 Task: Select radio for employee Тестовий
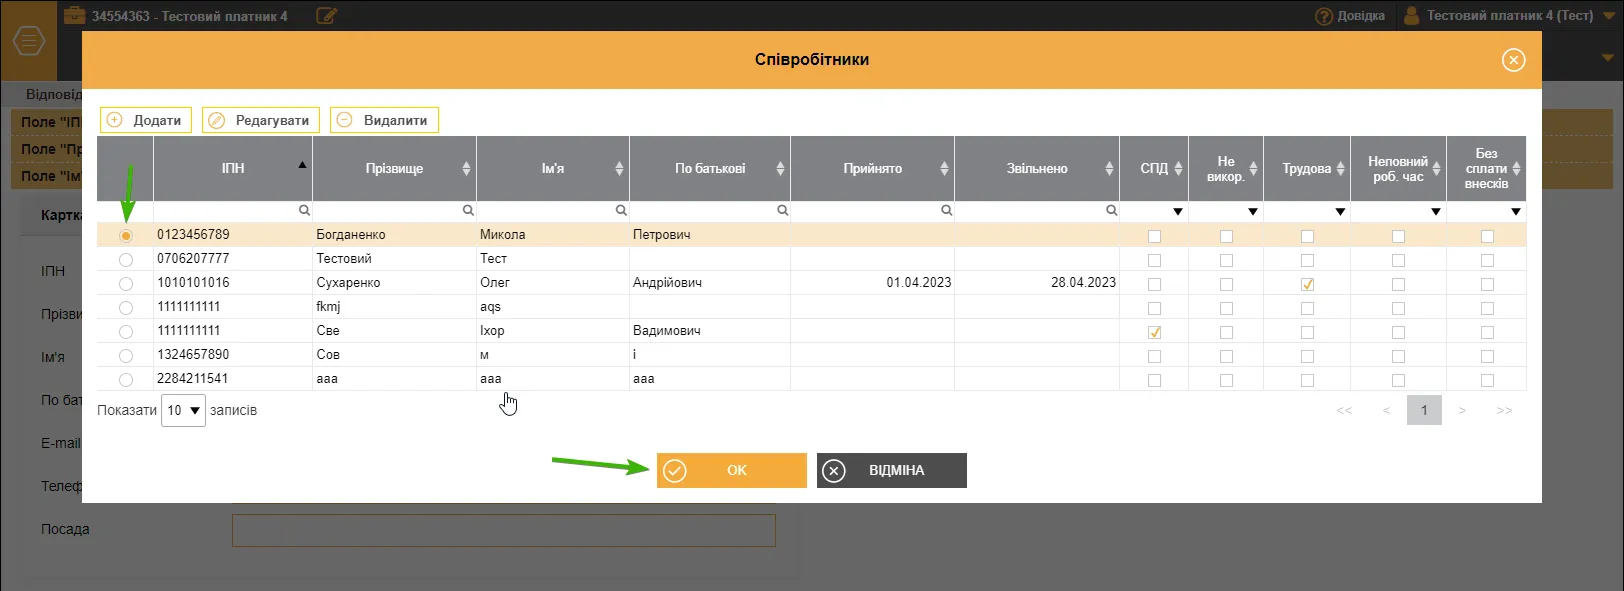coord(126,260)
